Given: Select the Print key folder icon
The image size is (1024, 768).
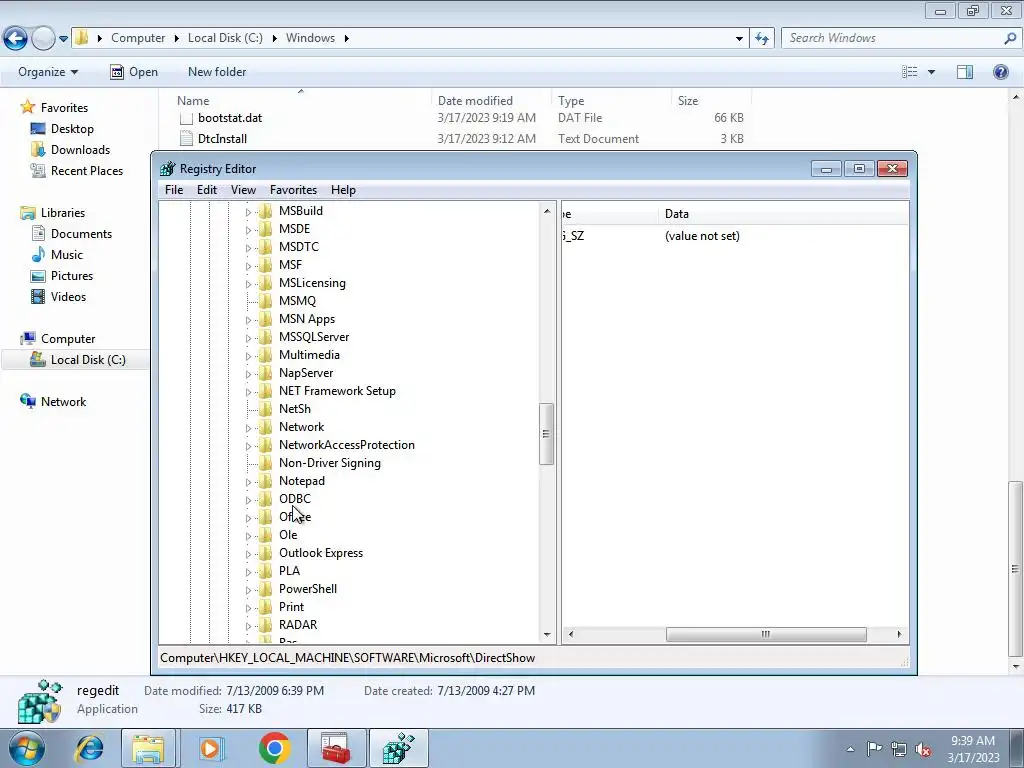Looking at the screenshot, I should (265, 607).
